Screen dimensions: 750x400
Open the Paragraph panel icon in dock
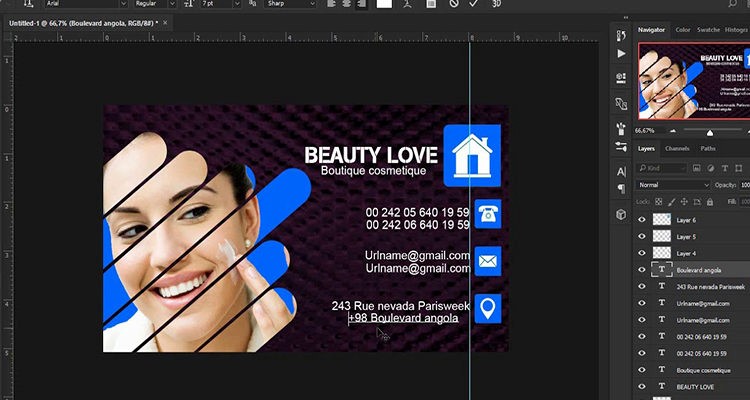click(621, 189)
